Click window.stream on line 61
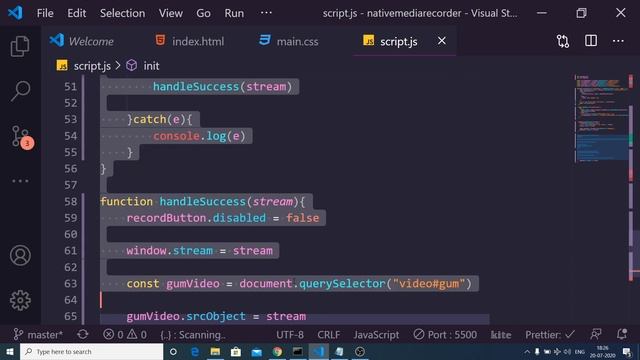This screenshot has height=360, width=640. click(169, 250)
